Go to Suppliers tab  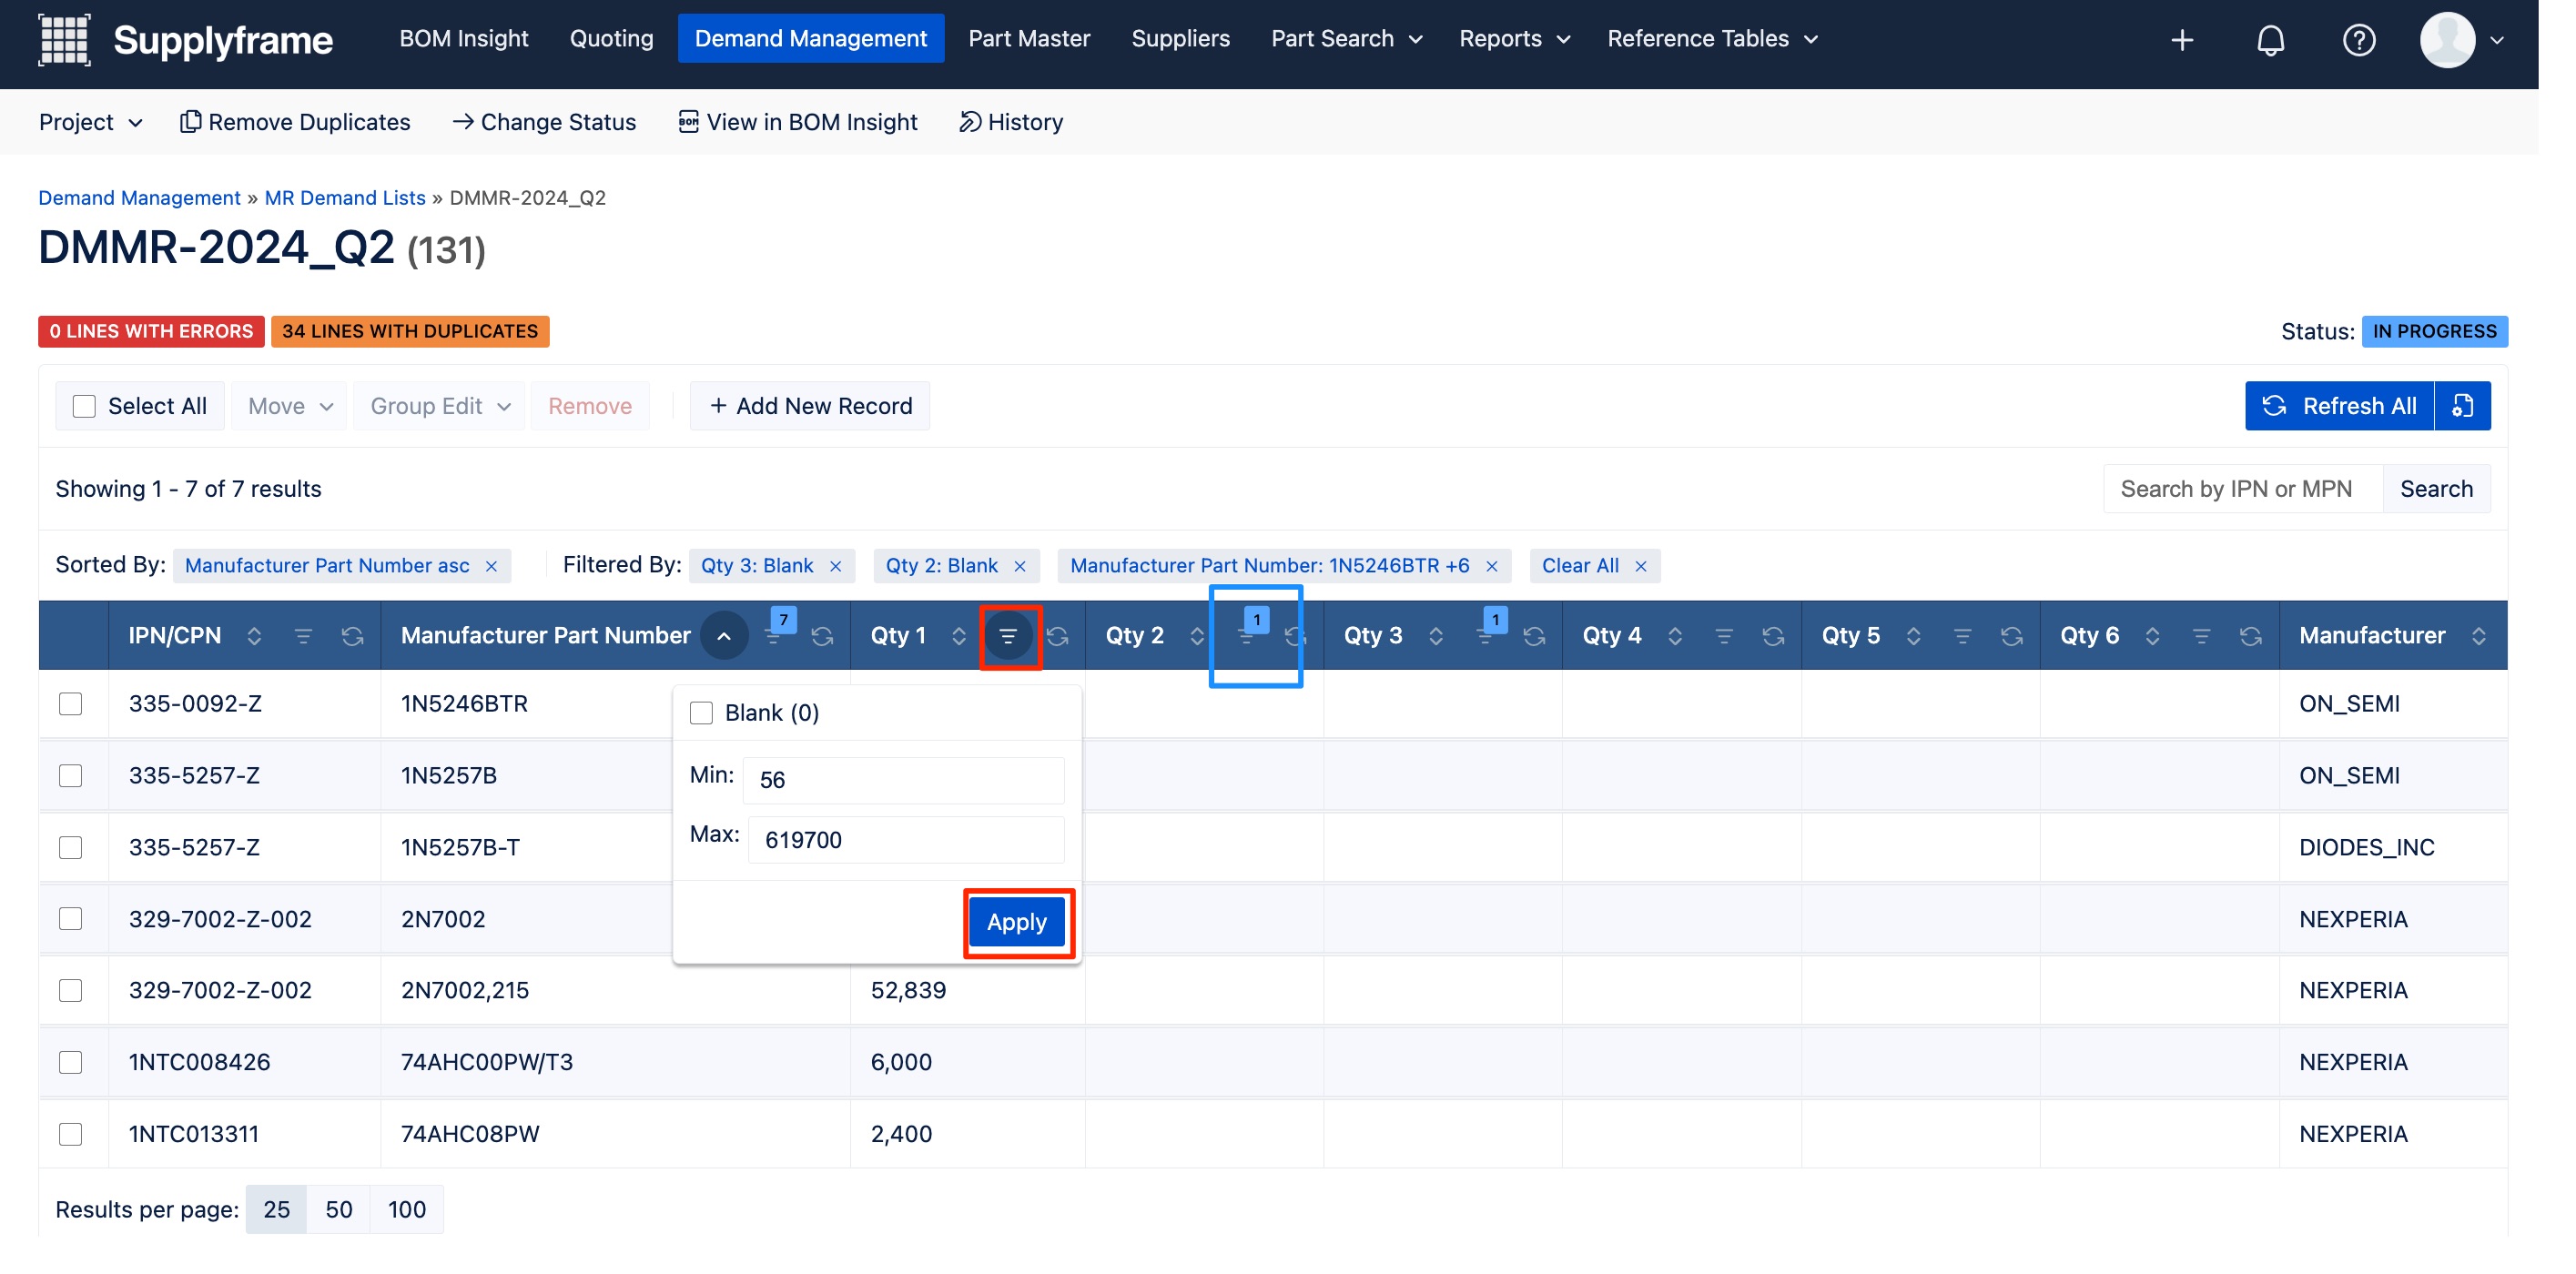pyautogui.click(x=1180, y=38)
